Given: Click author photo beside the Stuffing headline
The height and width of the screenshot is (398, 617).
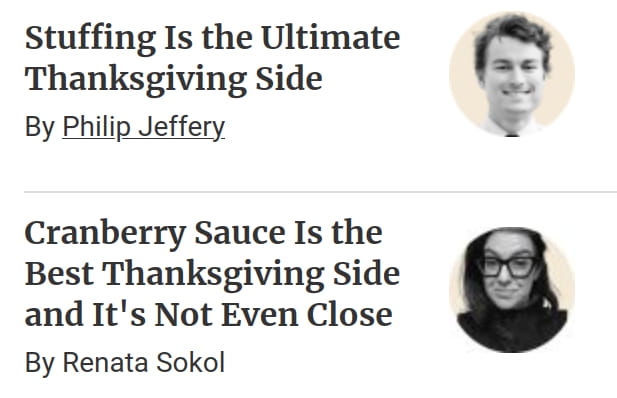Looking at the screenshot, I should pos(512,74).
